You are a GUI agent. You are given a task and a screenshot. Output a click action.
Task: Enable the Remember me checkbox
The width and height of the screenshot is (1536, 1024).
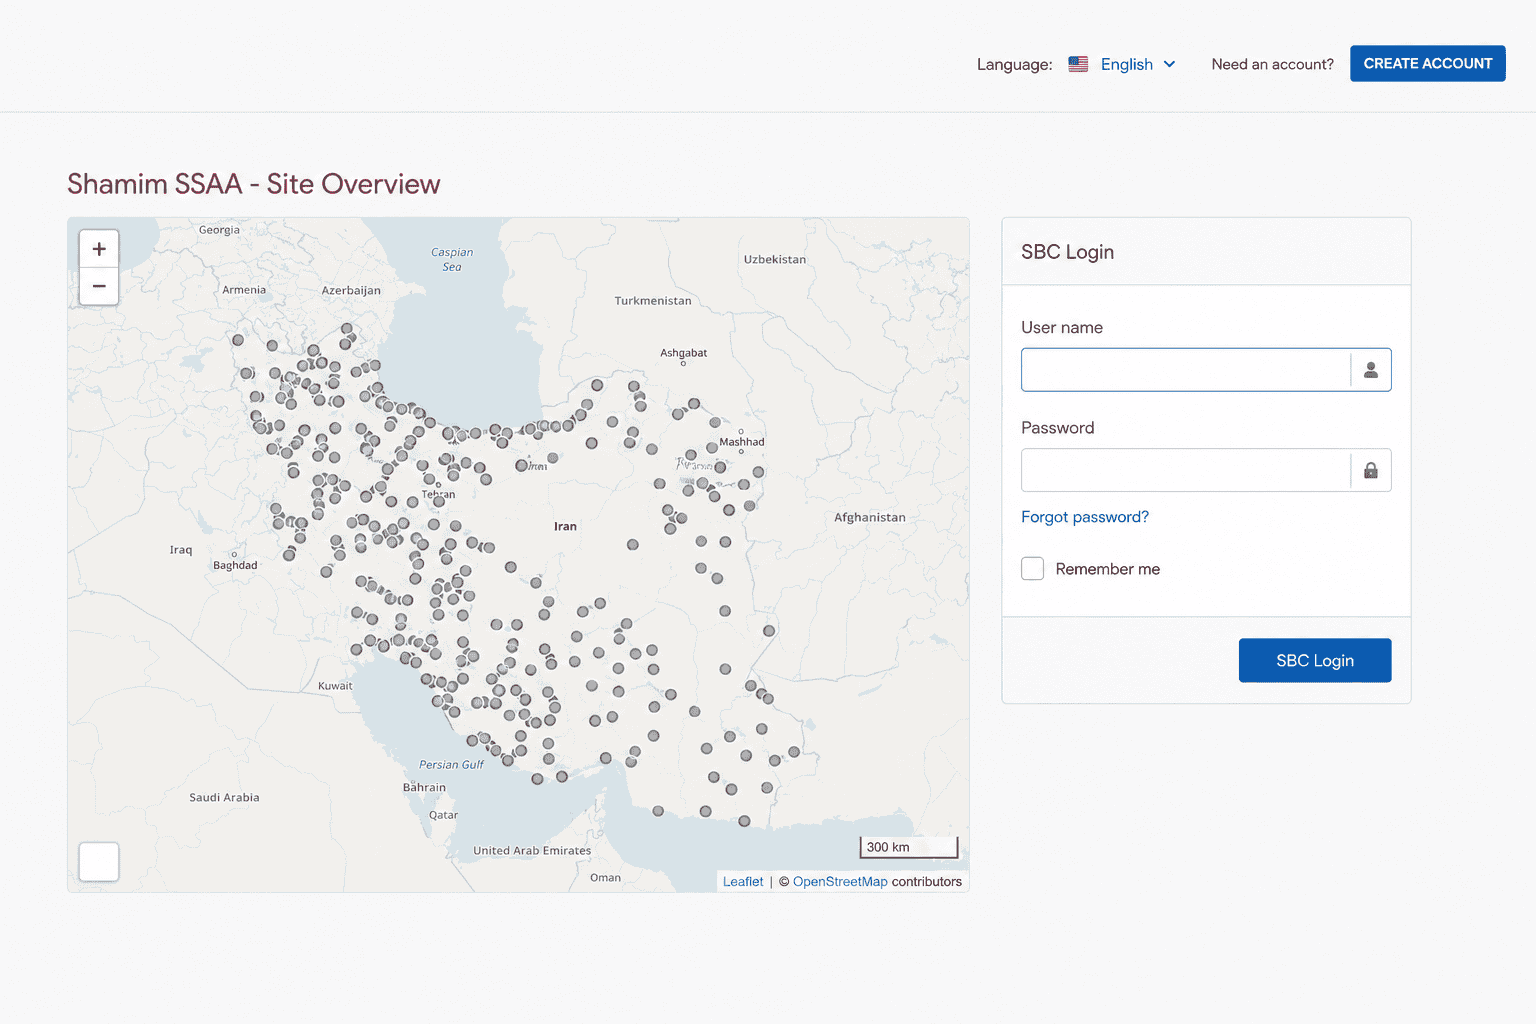(x=1033, y=569)
